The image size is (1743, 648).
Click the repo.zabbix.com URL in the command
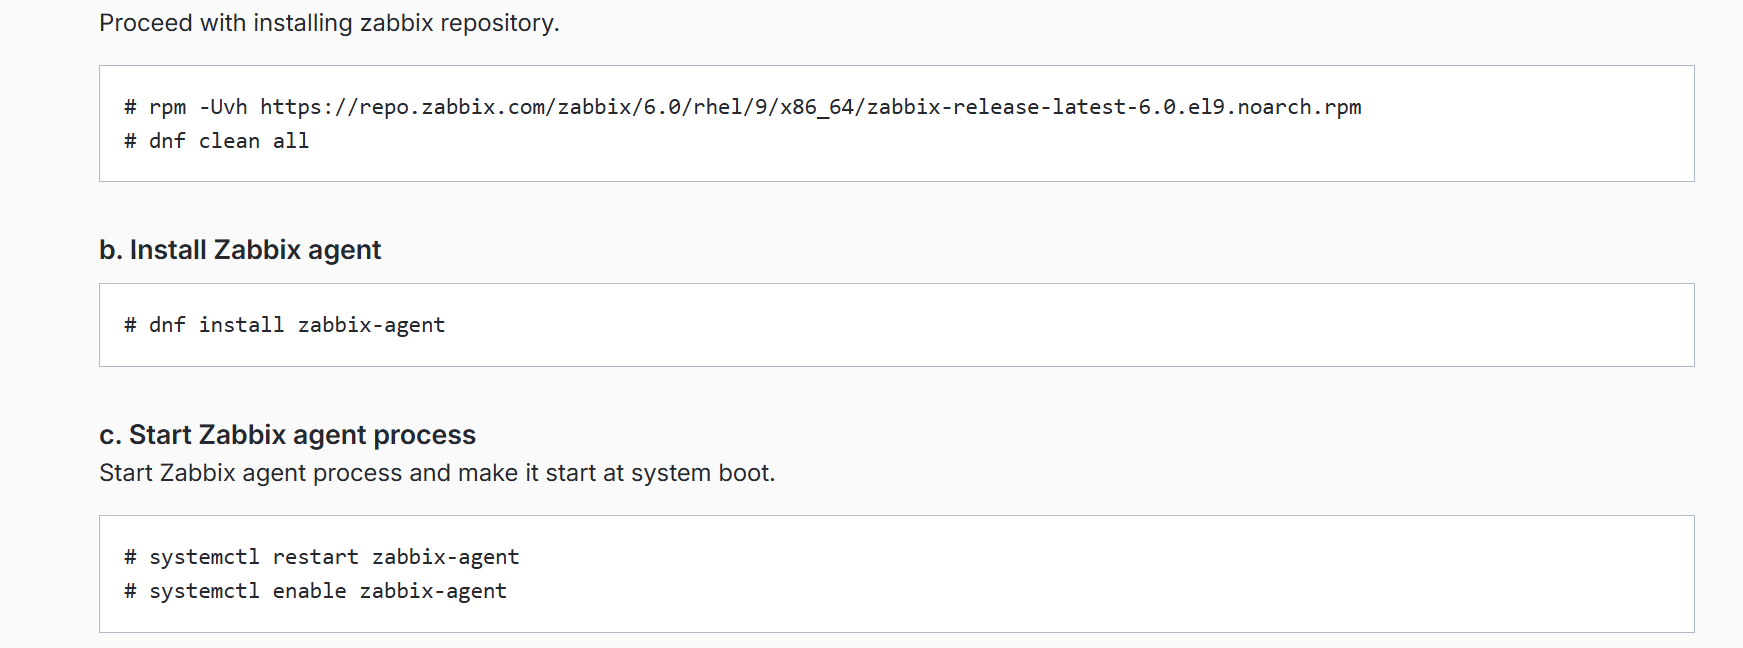(811, 107)
